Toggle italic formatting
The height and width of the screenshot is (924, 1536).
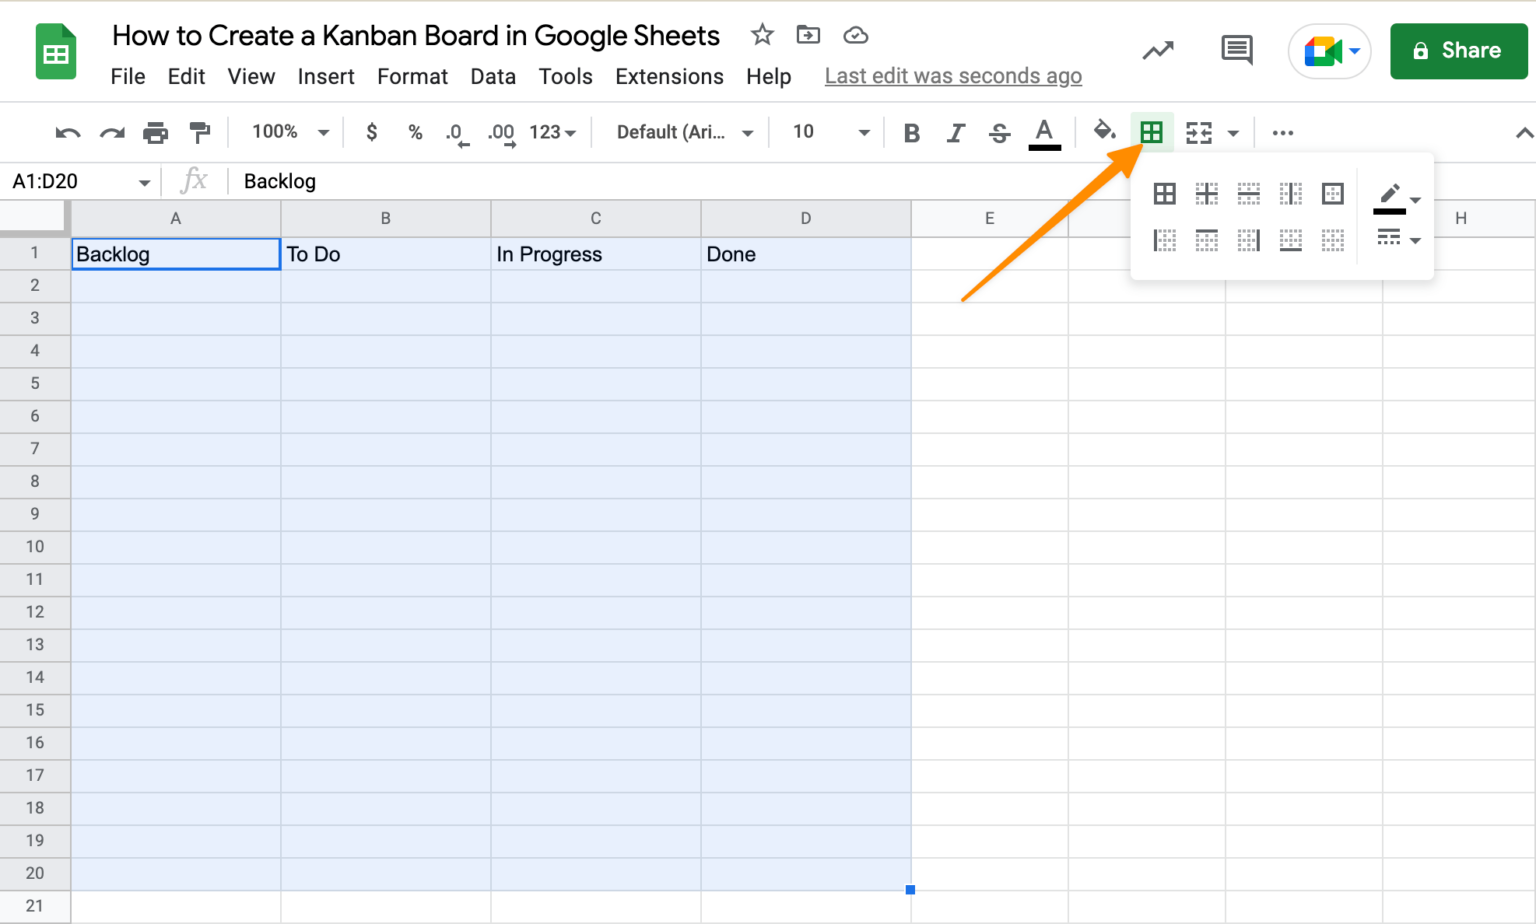click(x=955, y=131)
